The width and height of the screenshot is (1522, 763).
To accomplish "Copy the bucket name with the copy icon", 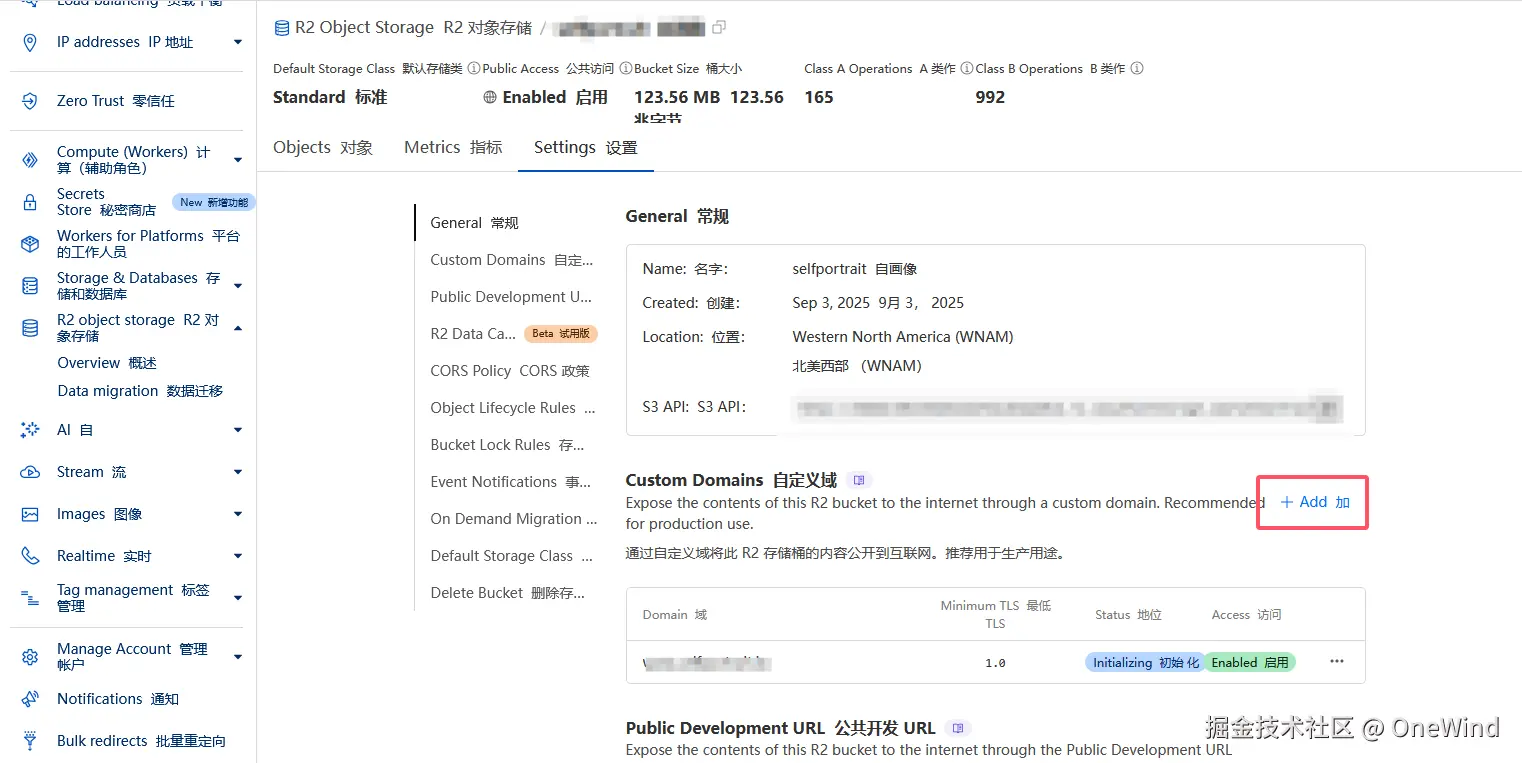I will click(719, 27).
